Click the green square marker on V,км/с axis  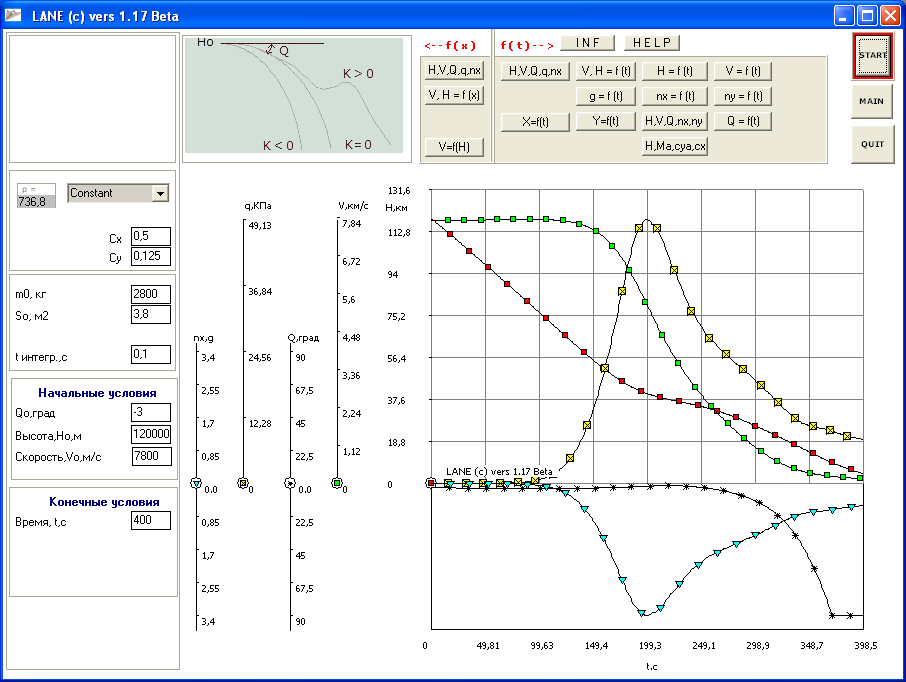[x=337, y=484]
